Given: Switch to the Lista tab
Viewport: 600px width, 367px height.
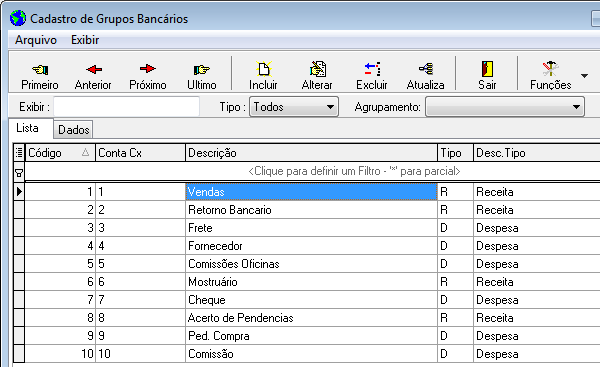Looking at the screenshot, I should tap(27, 128).
